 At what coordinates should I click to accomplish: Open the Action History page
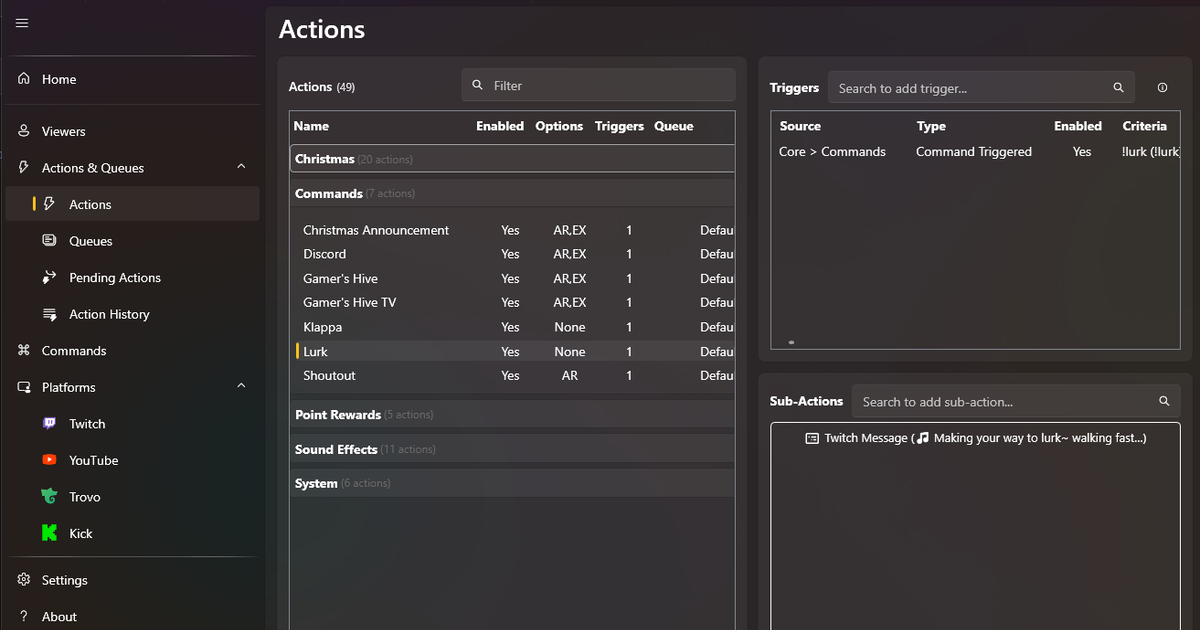[109, 314]
